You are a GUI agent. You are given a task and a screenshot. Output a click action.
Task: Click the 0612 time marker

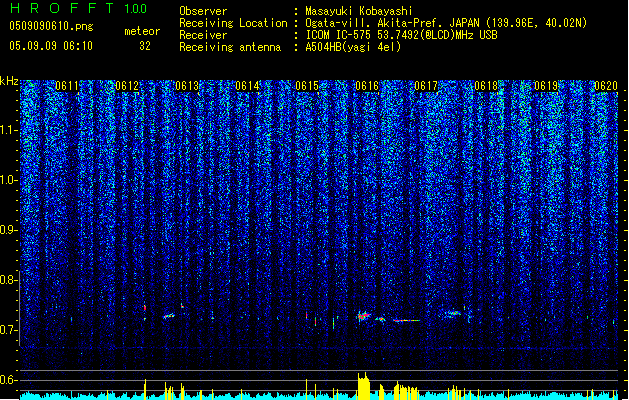(x=127, y=86)
